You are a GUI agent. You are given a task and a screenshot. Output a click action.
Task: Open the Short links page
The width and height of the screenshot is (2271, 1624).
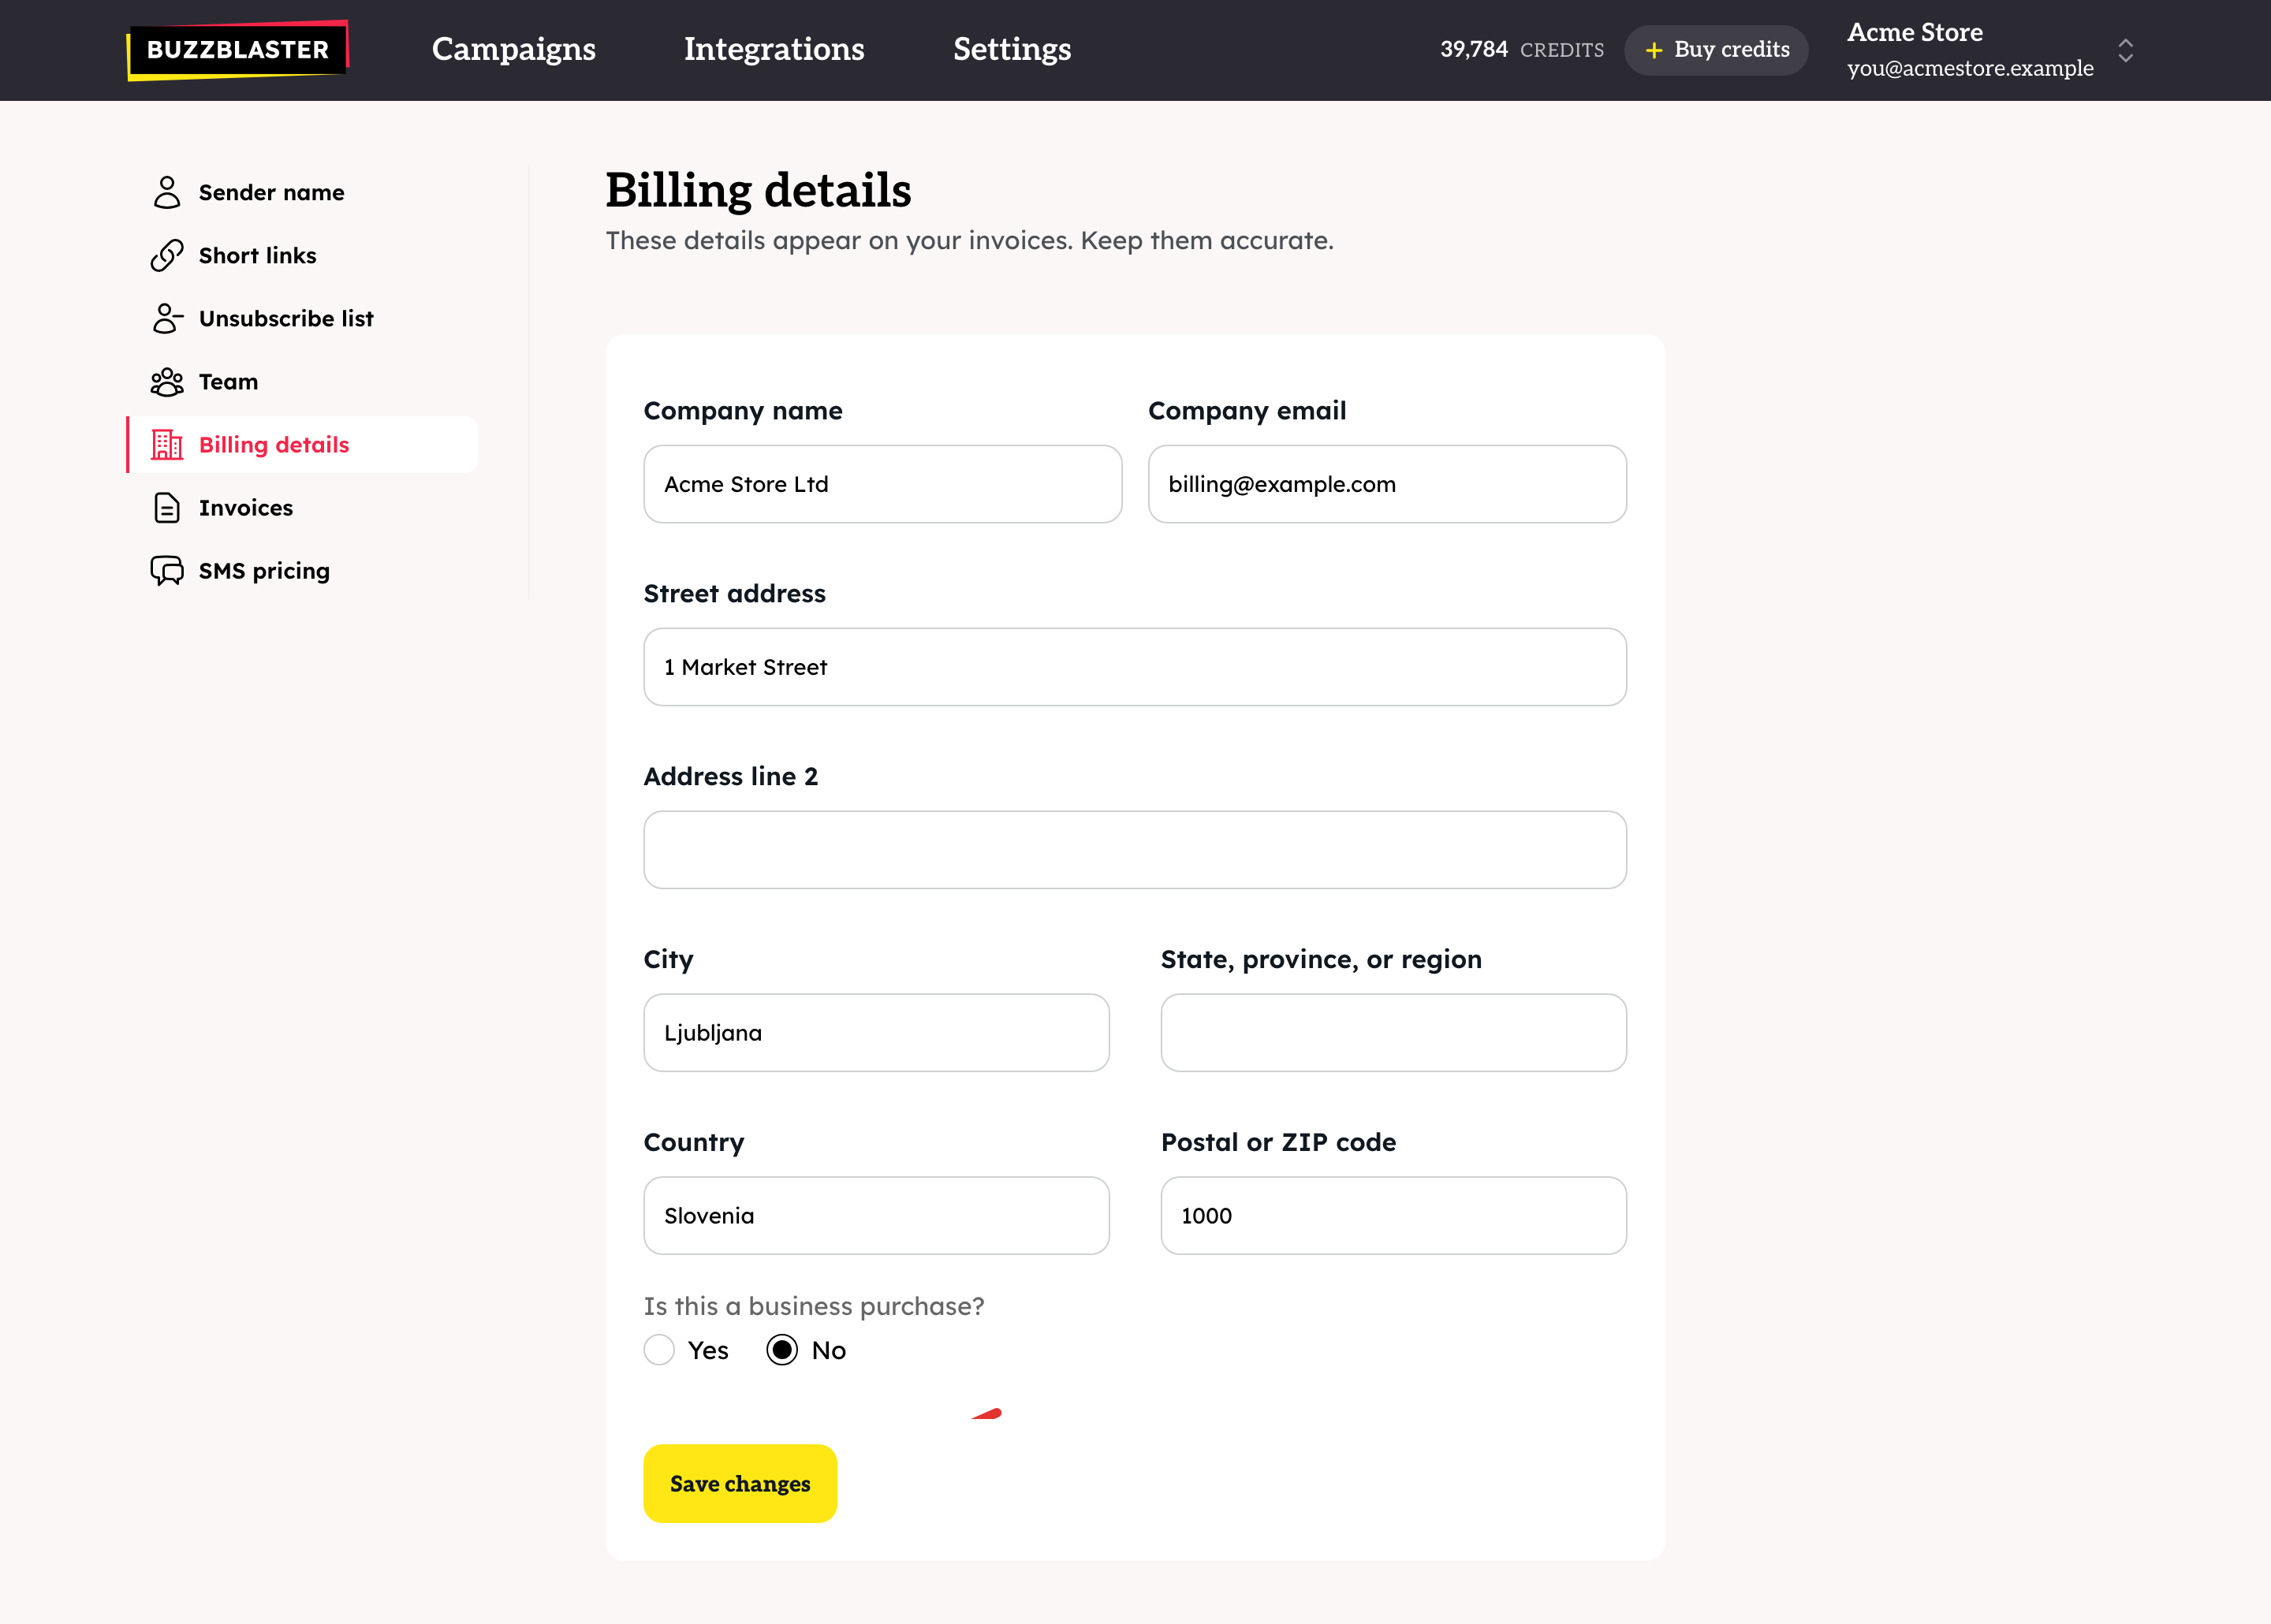tap(303, 255)
